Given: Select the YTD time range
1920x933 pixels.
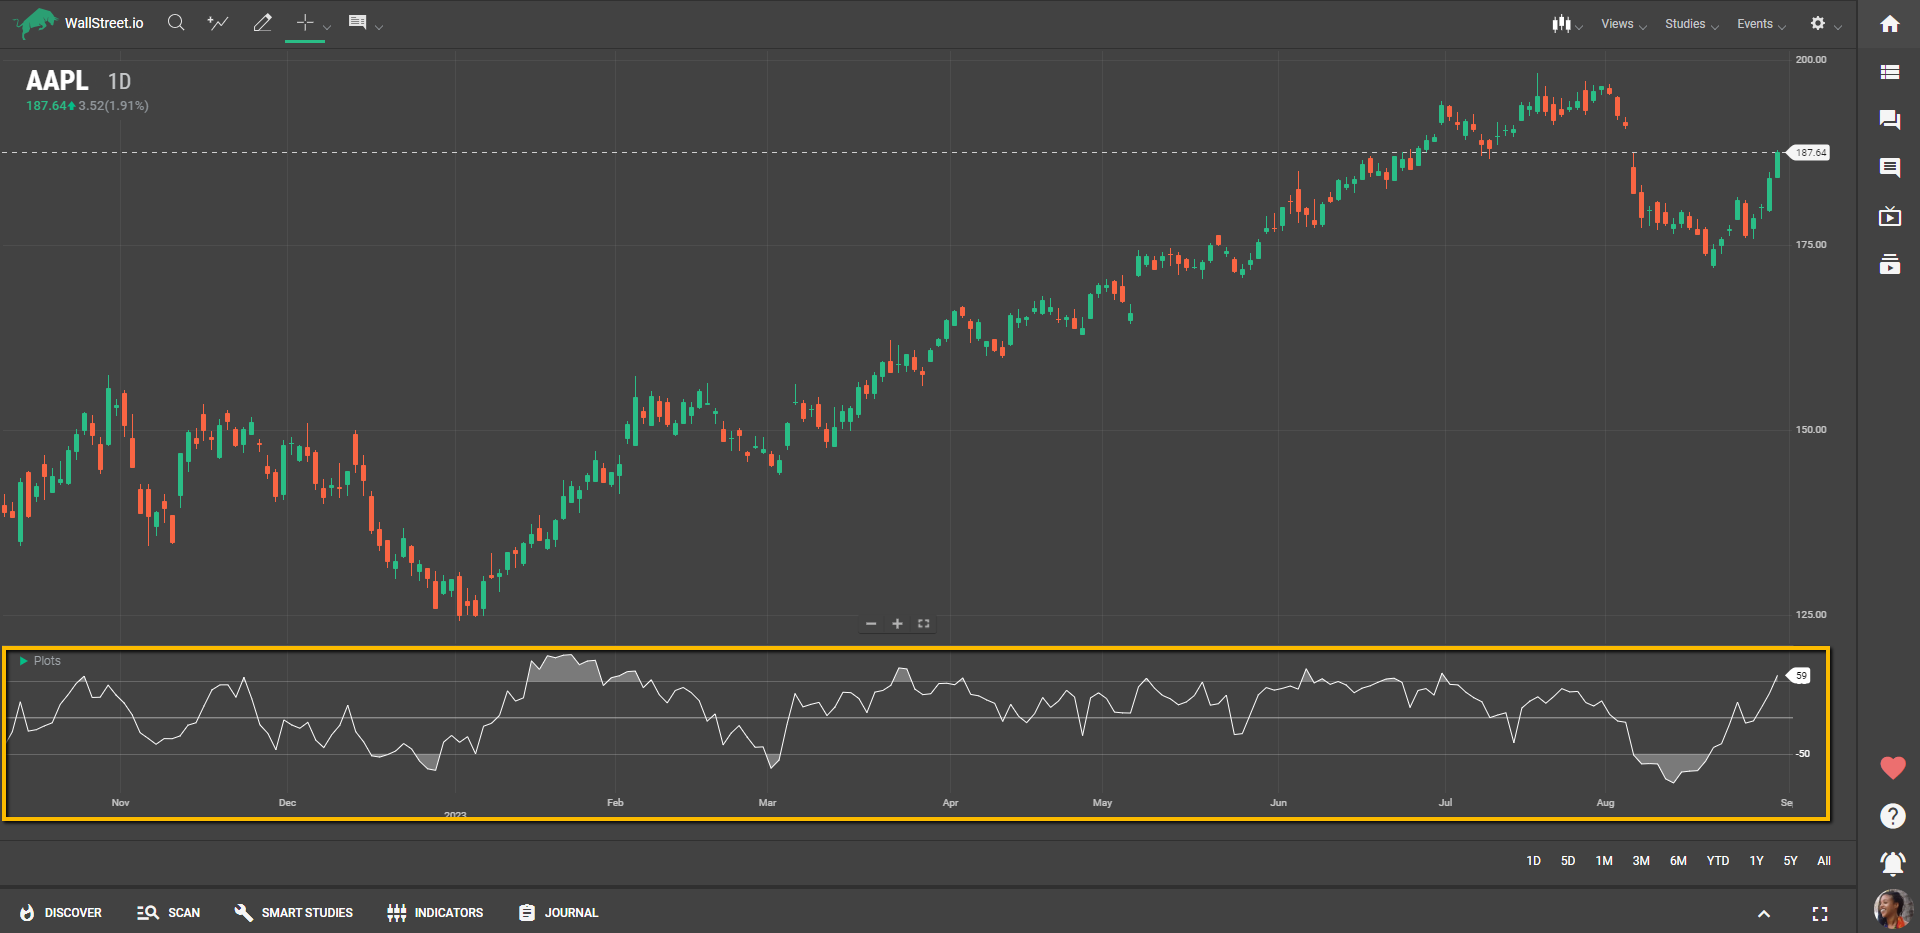Looking at the screenshot, I should [x=1717, y=861].
